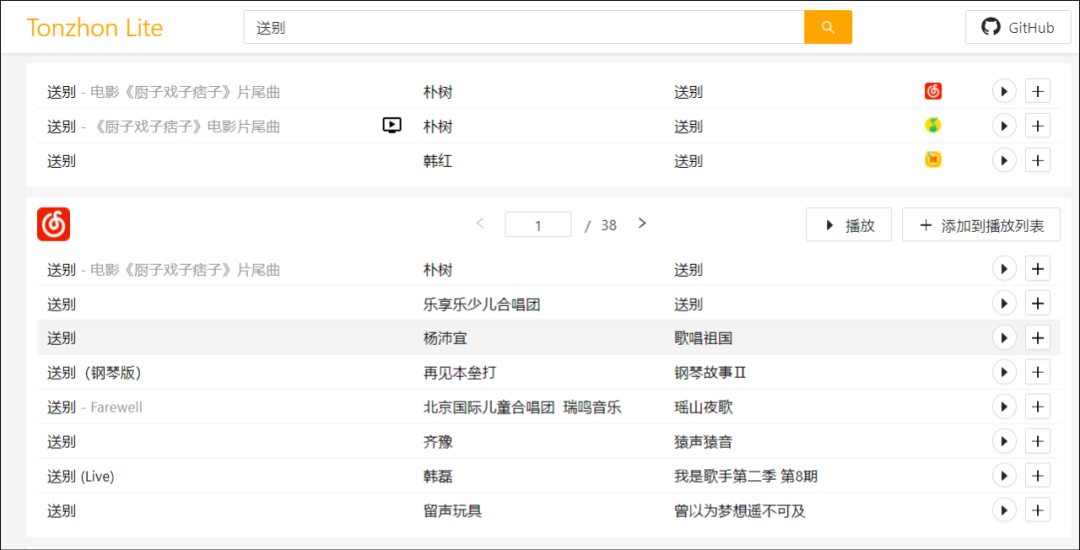Click Kuwo source icon in 韩红 row
The height and width of the screenshot is (550, 1080).
933,160
